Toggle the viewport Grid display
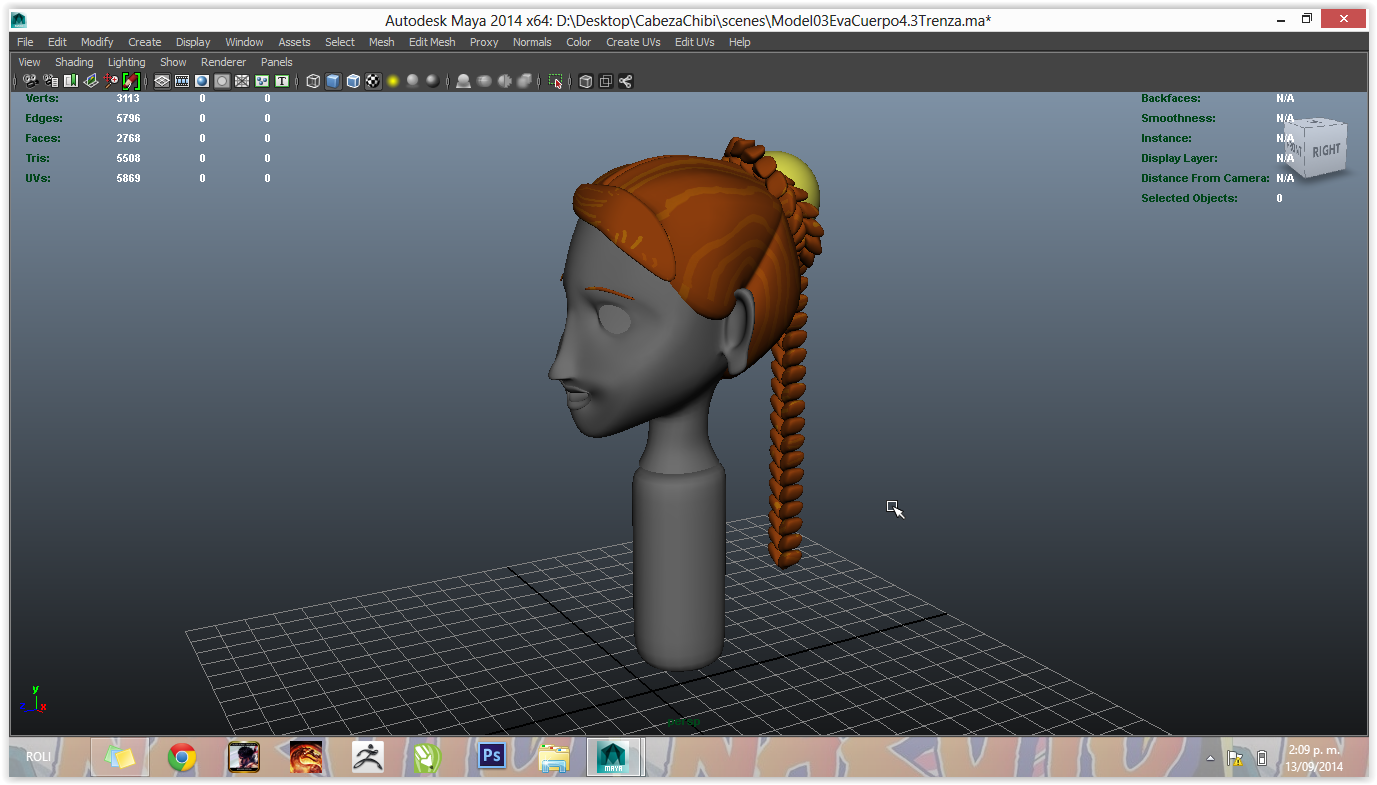The width and height of the screenshot is (1377, 785). coord(162,81)
